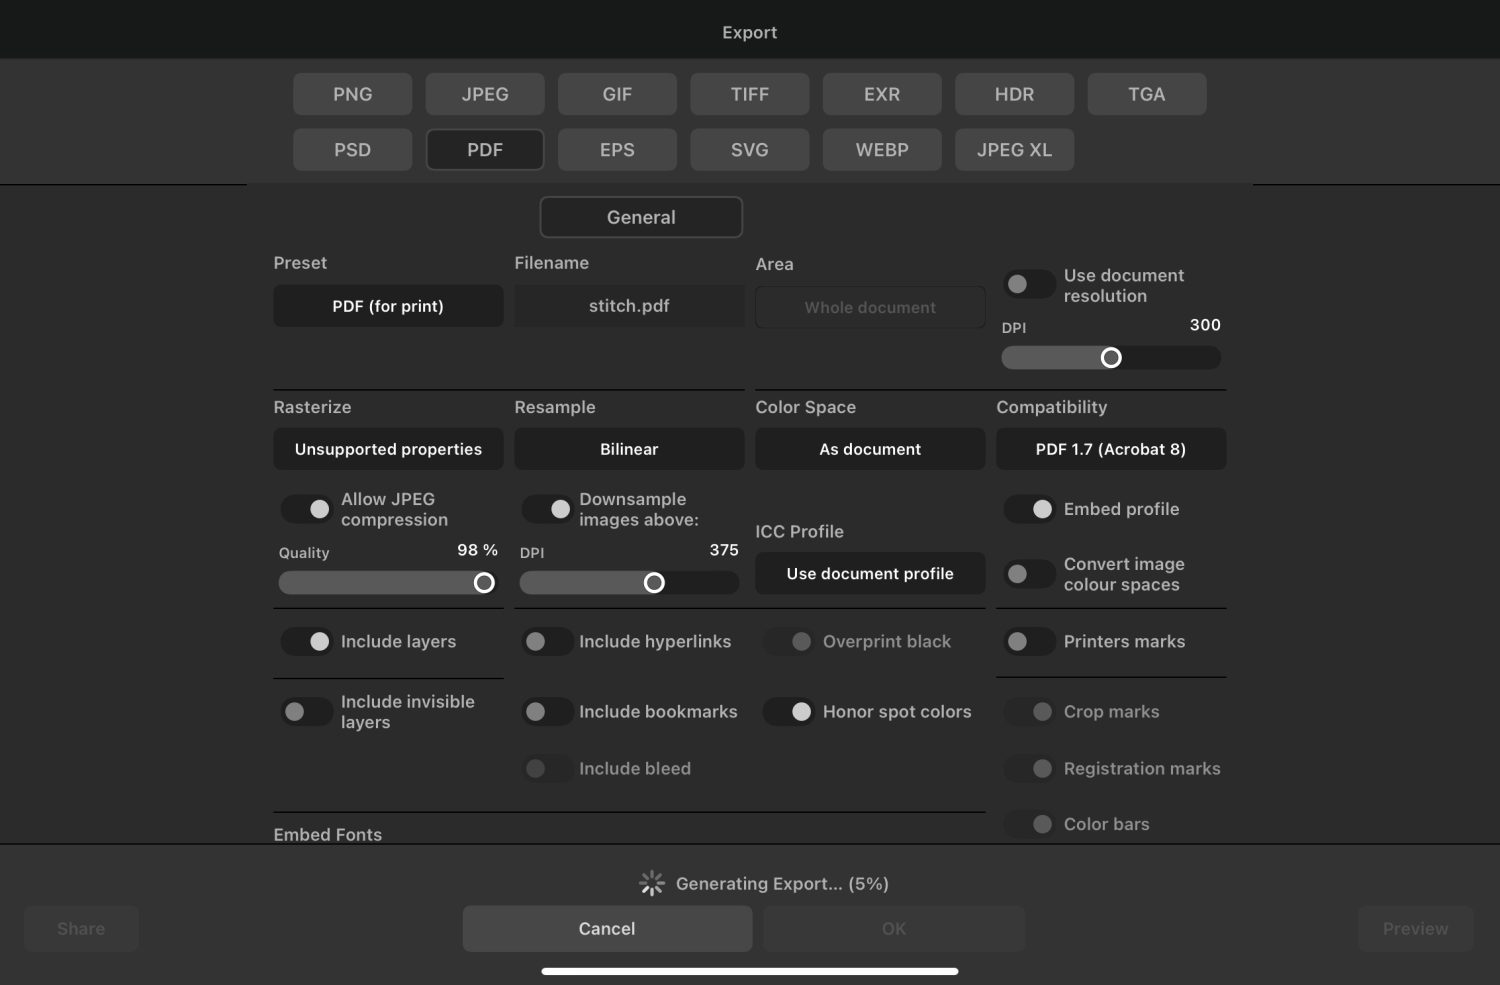Image resolution: width=1500 pixels, height=985 pixels.
Task: Select the PNG export format
Action: (x=352, y=94)
